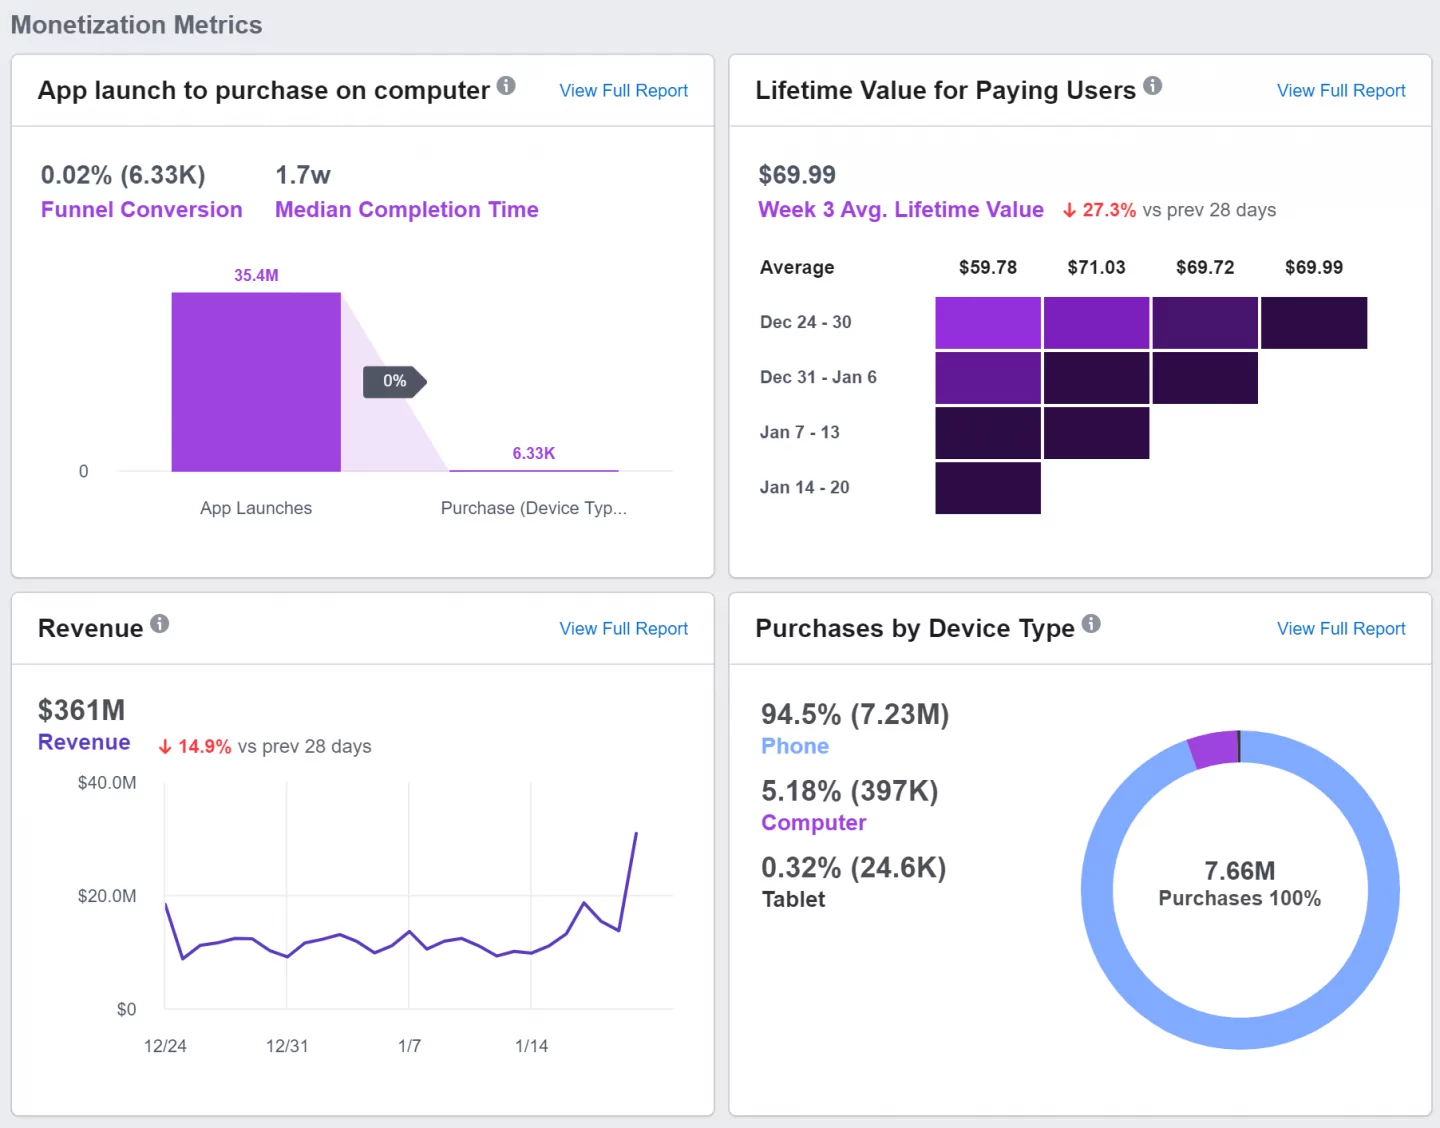Click second cohort cell in Jan 7 - 13 row
Viewport: 1440px width, 1128px height.
1096,433
